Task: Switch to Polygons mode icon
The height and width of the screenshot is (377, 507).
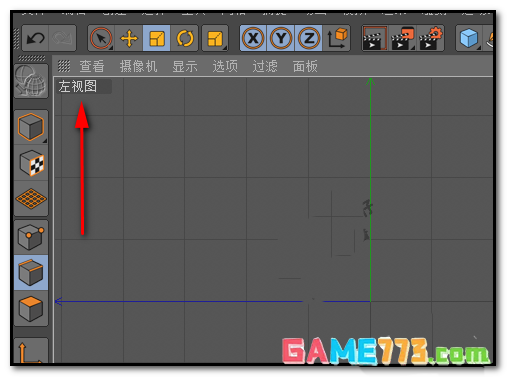Action: click(31, 308)
